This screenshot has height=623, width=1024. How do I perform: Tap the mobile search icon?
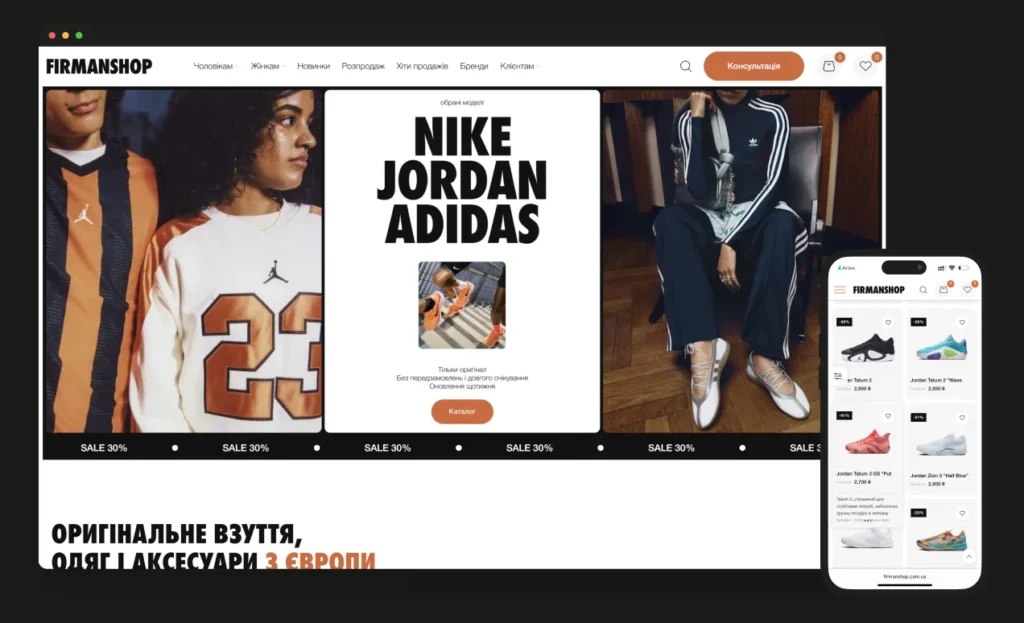tap(922, 290)
